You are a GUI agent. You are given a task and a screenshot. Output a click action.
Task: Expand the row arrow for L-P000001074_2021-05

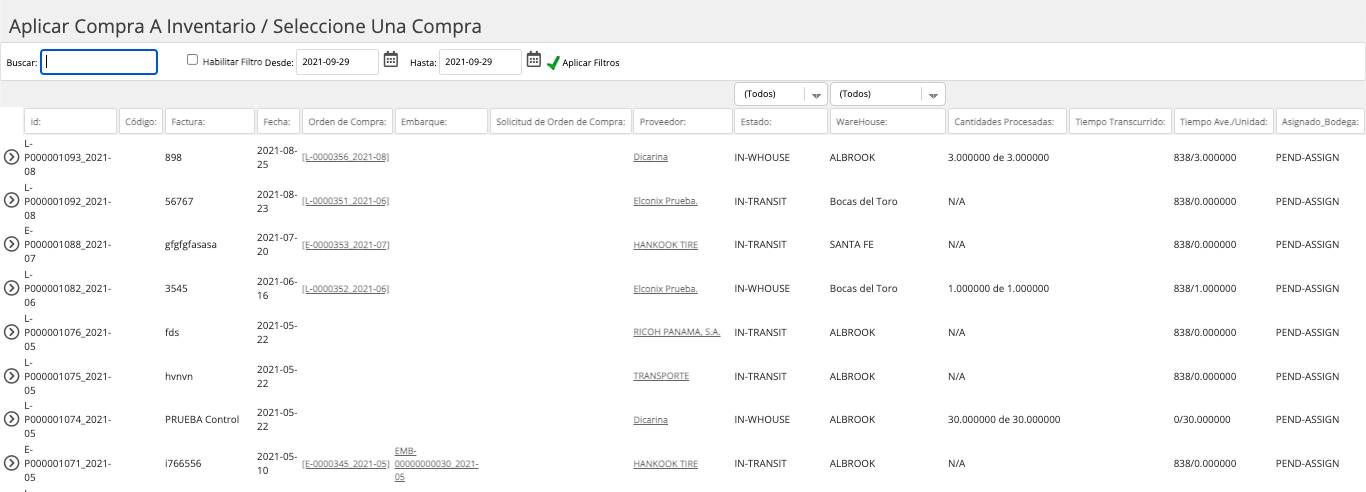(12, 419)
